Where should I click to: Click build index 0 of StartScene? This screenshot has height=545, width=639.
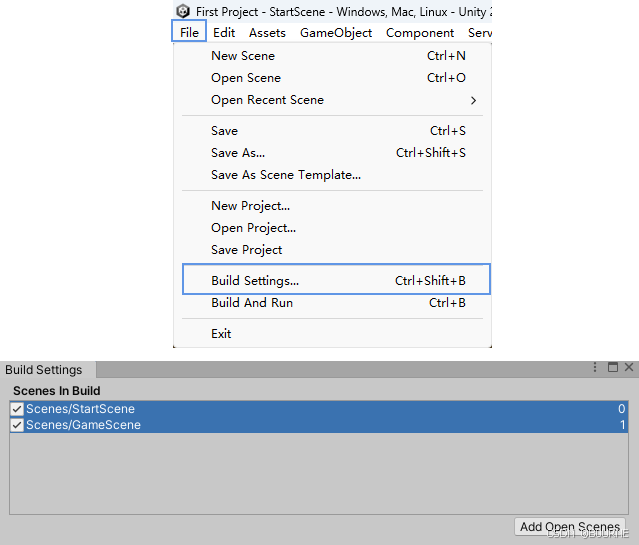[x=621, y=409]
